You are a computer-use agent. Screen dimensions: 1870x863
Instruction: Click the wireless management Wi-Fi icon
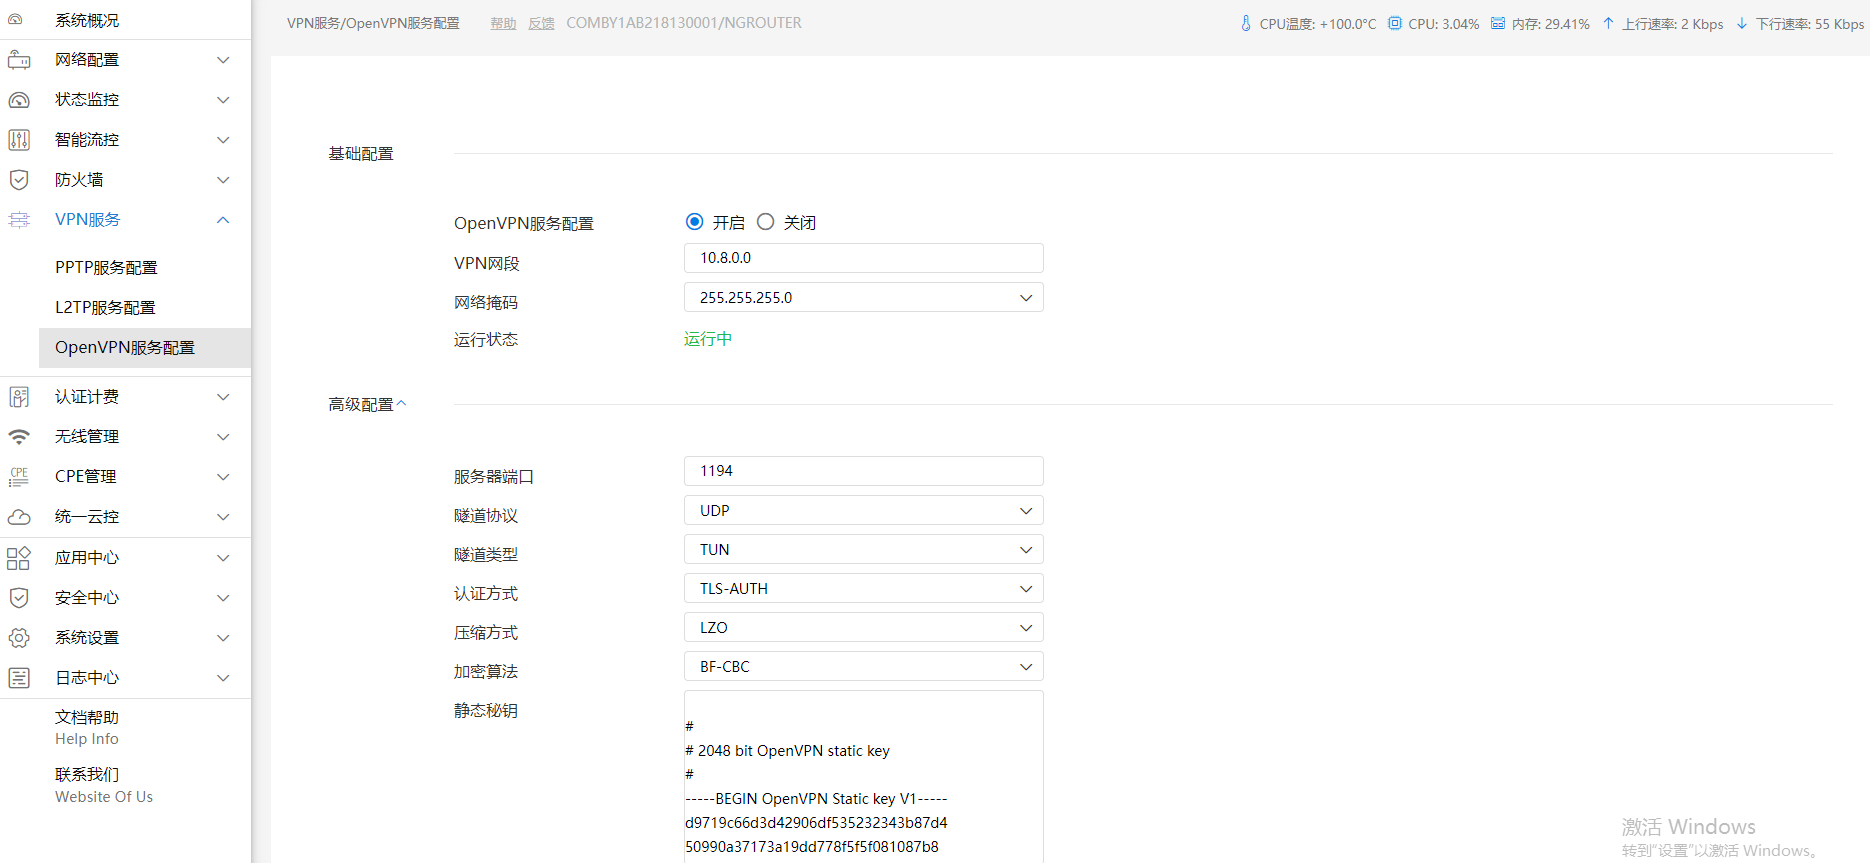(x=19, y=437)
